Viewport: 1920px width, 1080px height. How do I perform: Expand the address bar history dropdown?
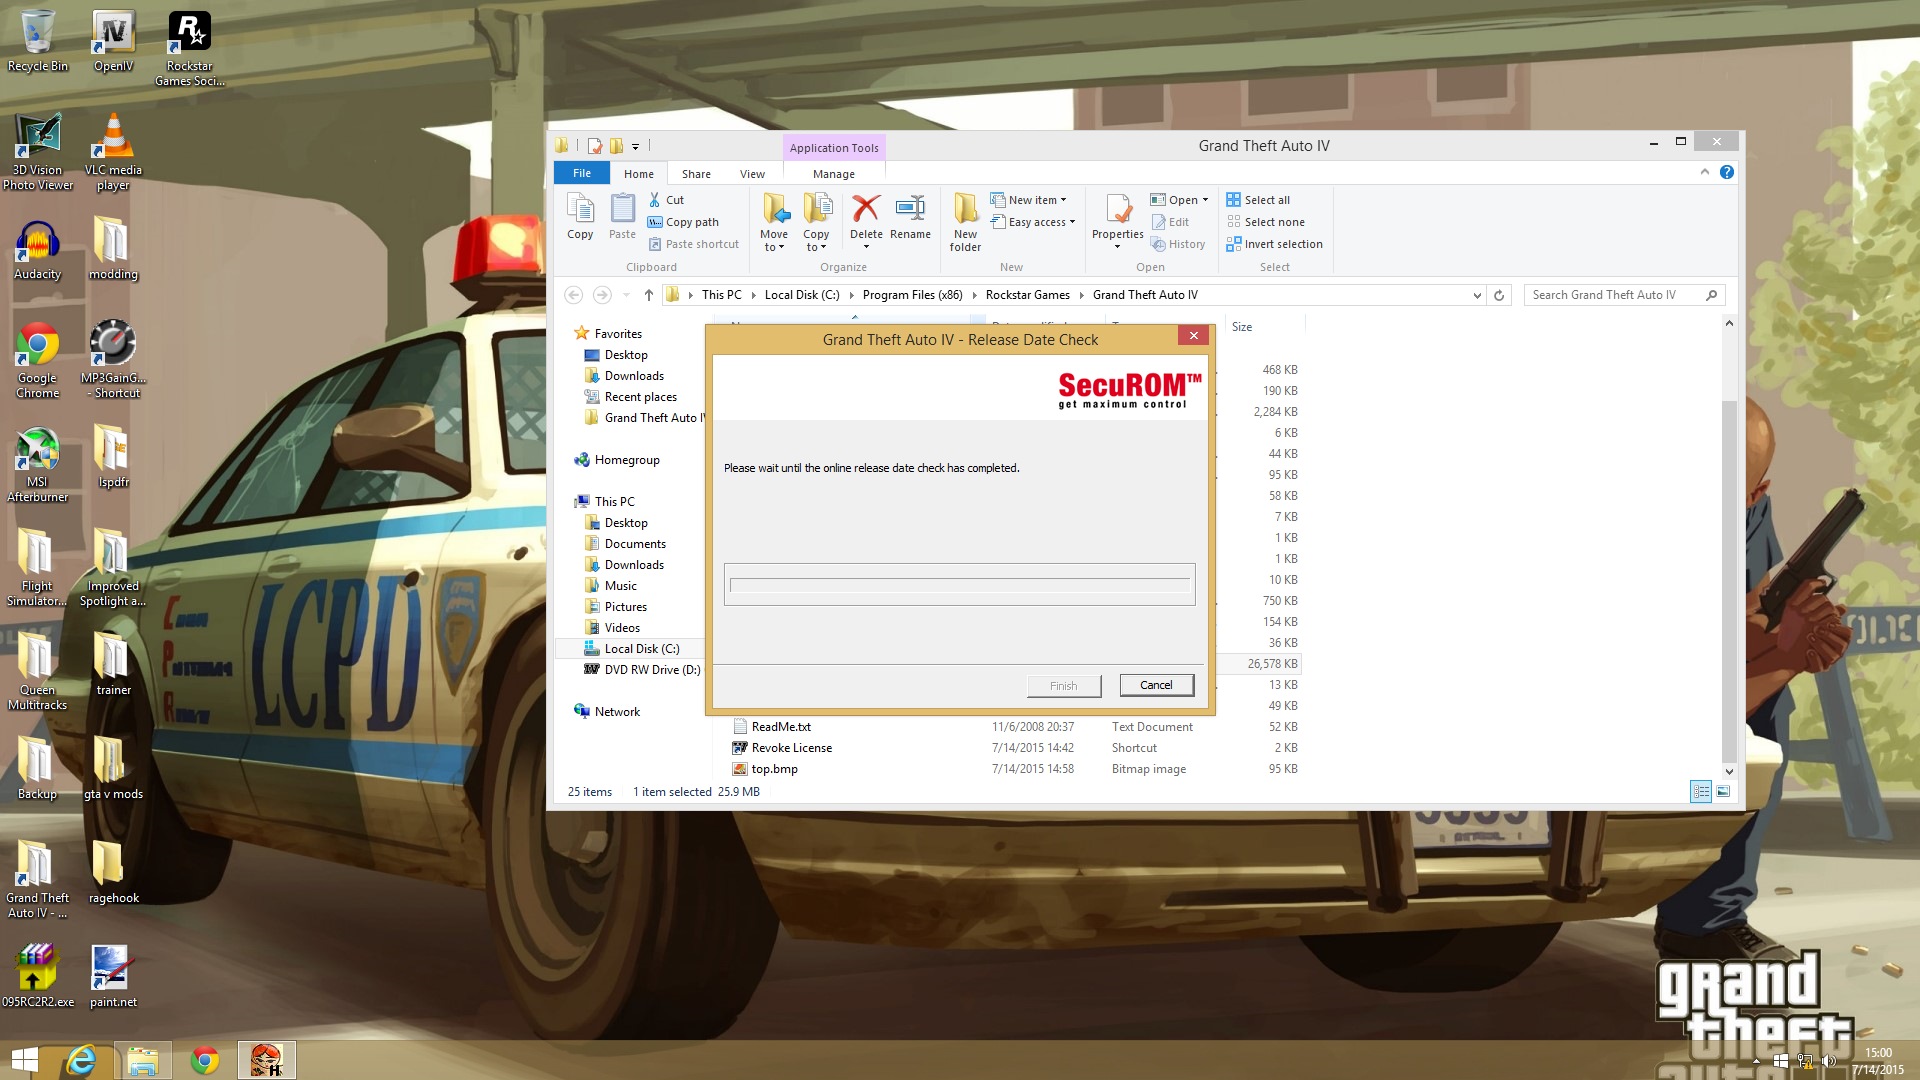tap(1476, 295)
